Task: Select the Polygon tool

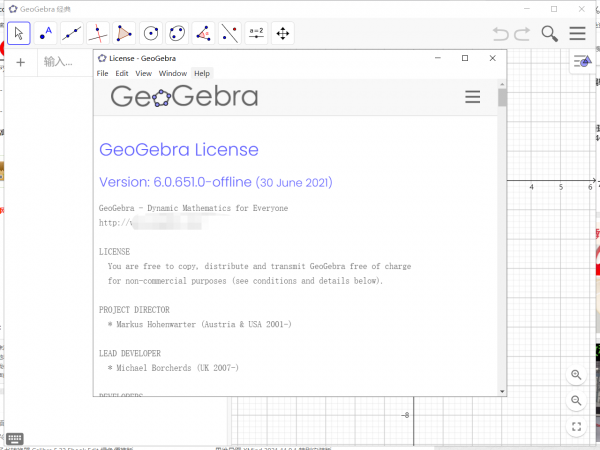Action: click(124, 33)
